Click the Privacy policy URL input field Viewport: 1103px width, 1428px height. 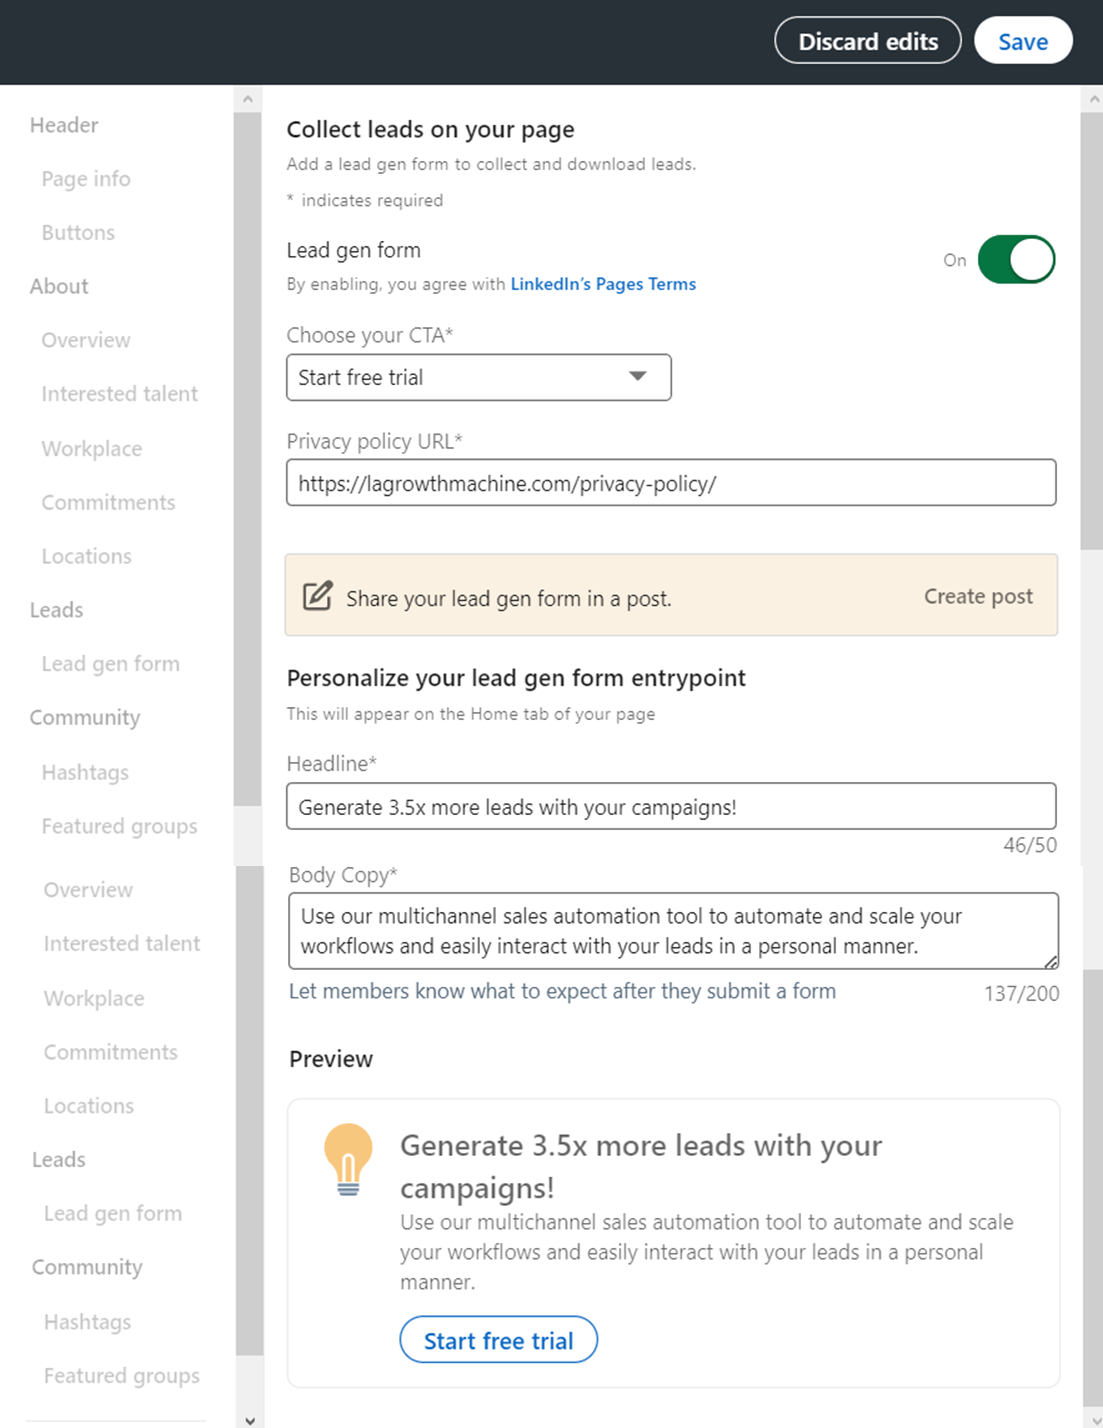click(671, 483)
